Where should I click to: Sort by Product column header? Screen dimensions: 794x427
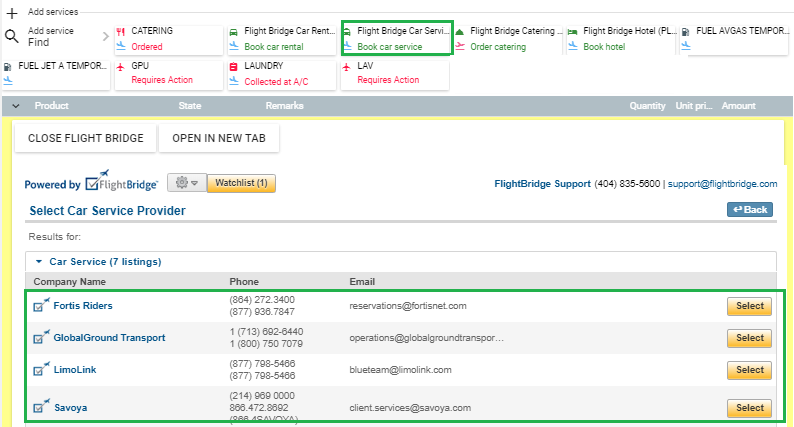[x=51, y=105]
